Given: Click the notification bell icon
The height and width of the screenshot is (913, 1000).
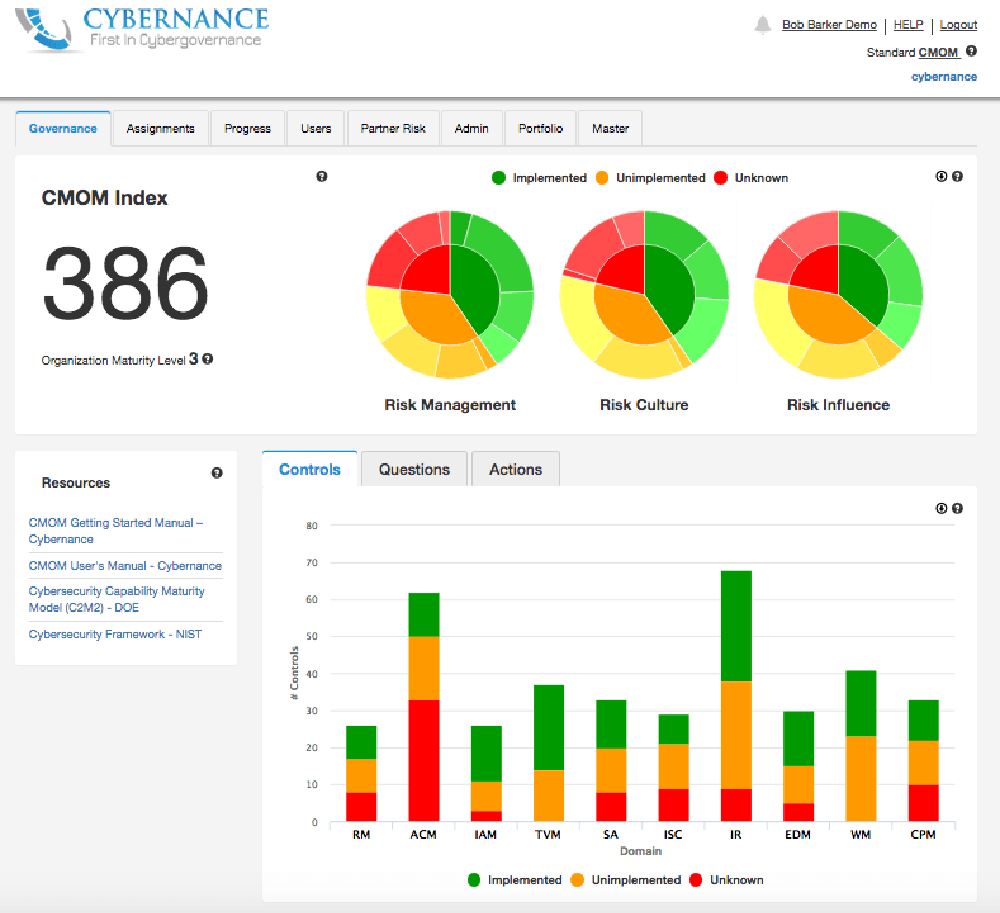Looking at the screenshot, I should 762,25.
